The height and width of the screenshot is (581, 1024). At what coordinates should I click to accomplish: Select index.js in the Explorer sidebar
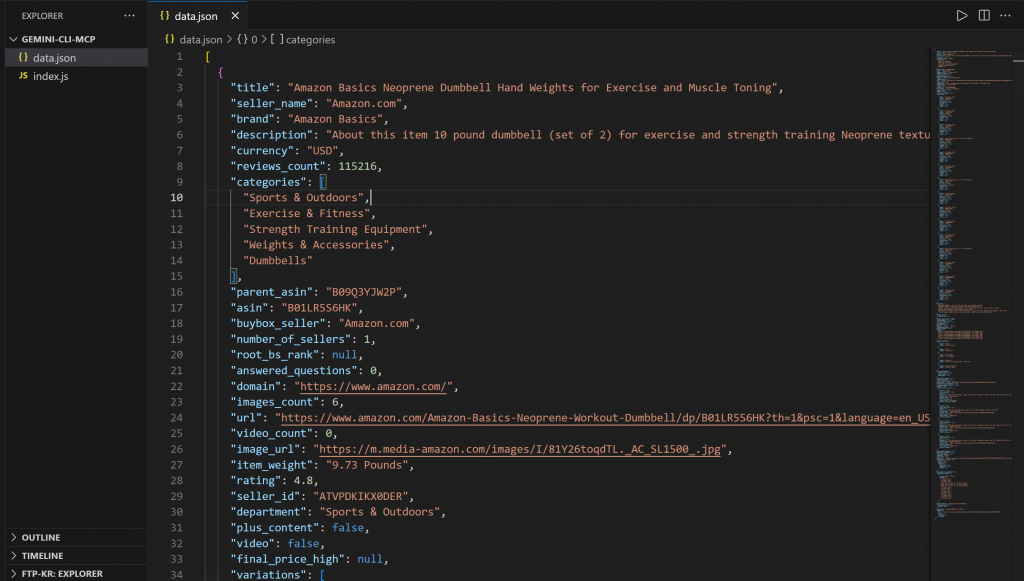[50, 74]
